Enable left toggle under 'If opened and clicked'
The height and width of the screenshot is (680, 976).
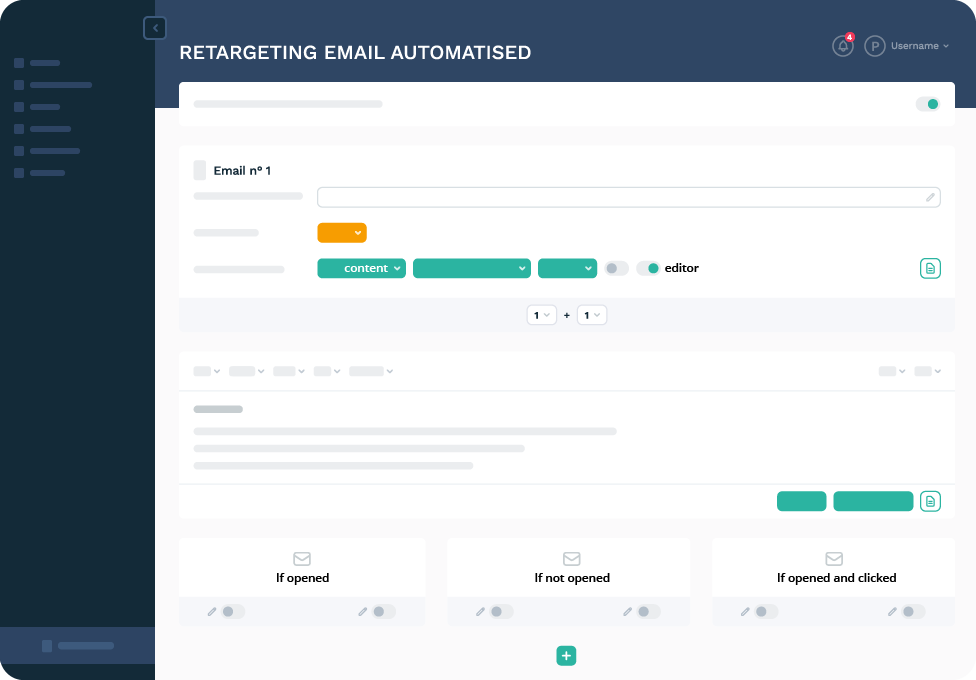click(x=766, y=612)
